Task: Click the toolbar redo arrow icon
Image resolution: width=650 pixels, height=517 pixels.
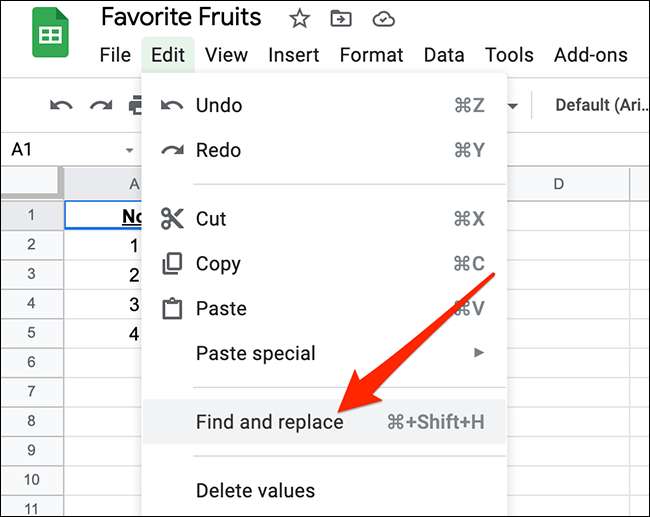Action: click(100, 105)
